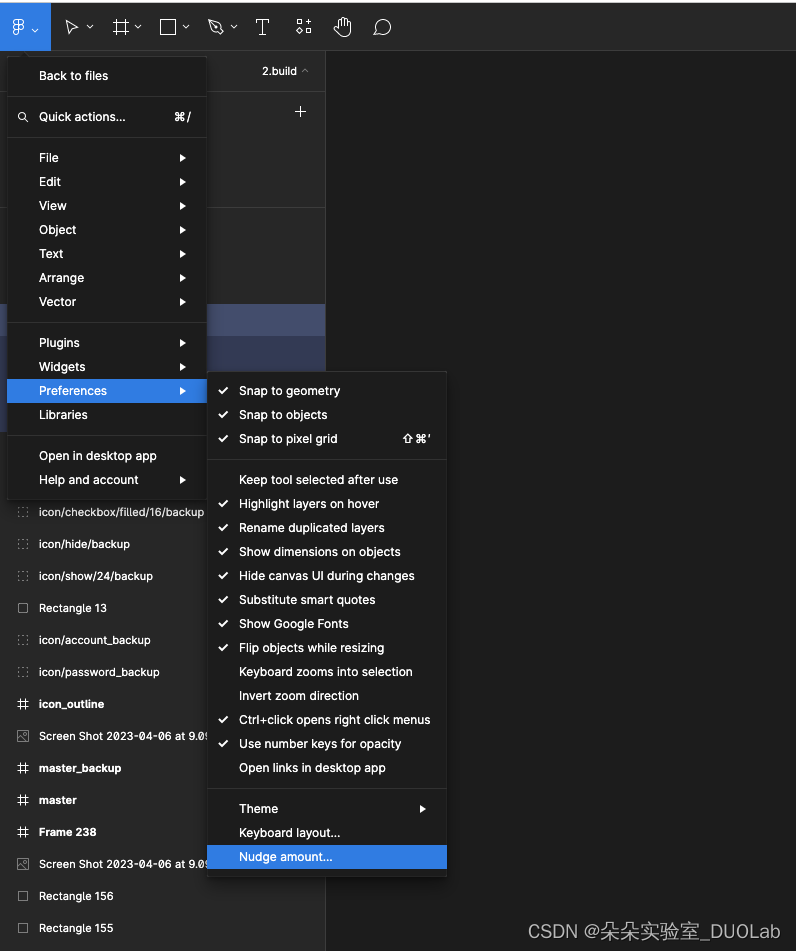Open the File submenu

click(x=48, y=157)
